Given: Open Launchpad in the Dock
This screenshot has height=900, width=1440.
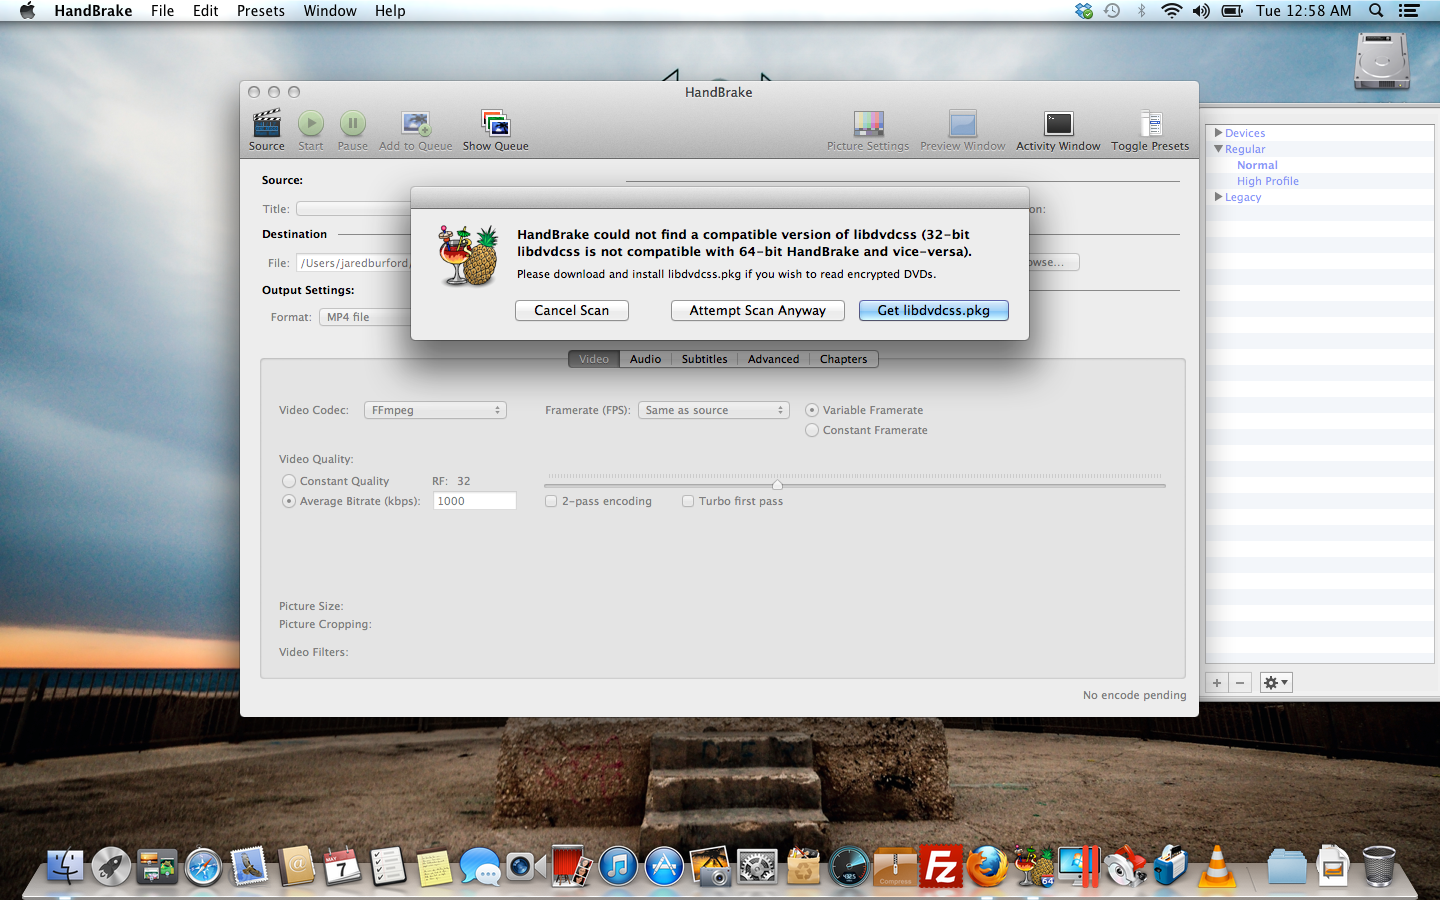Looking at the screenshot, I should pos(112,866).
